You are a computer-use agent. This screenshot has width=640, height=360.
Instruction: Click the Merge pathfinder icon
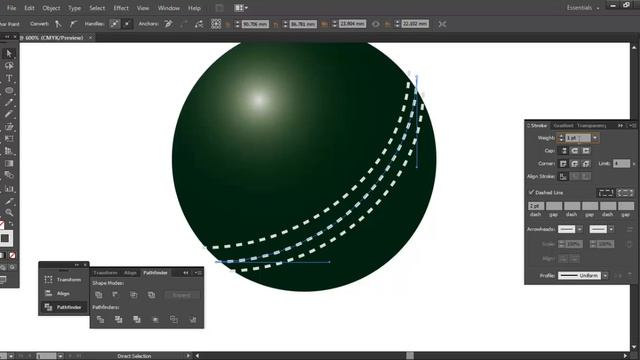coord(137,319)
